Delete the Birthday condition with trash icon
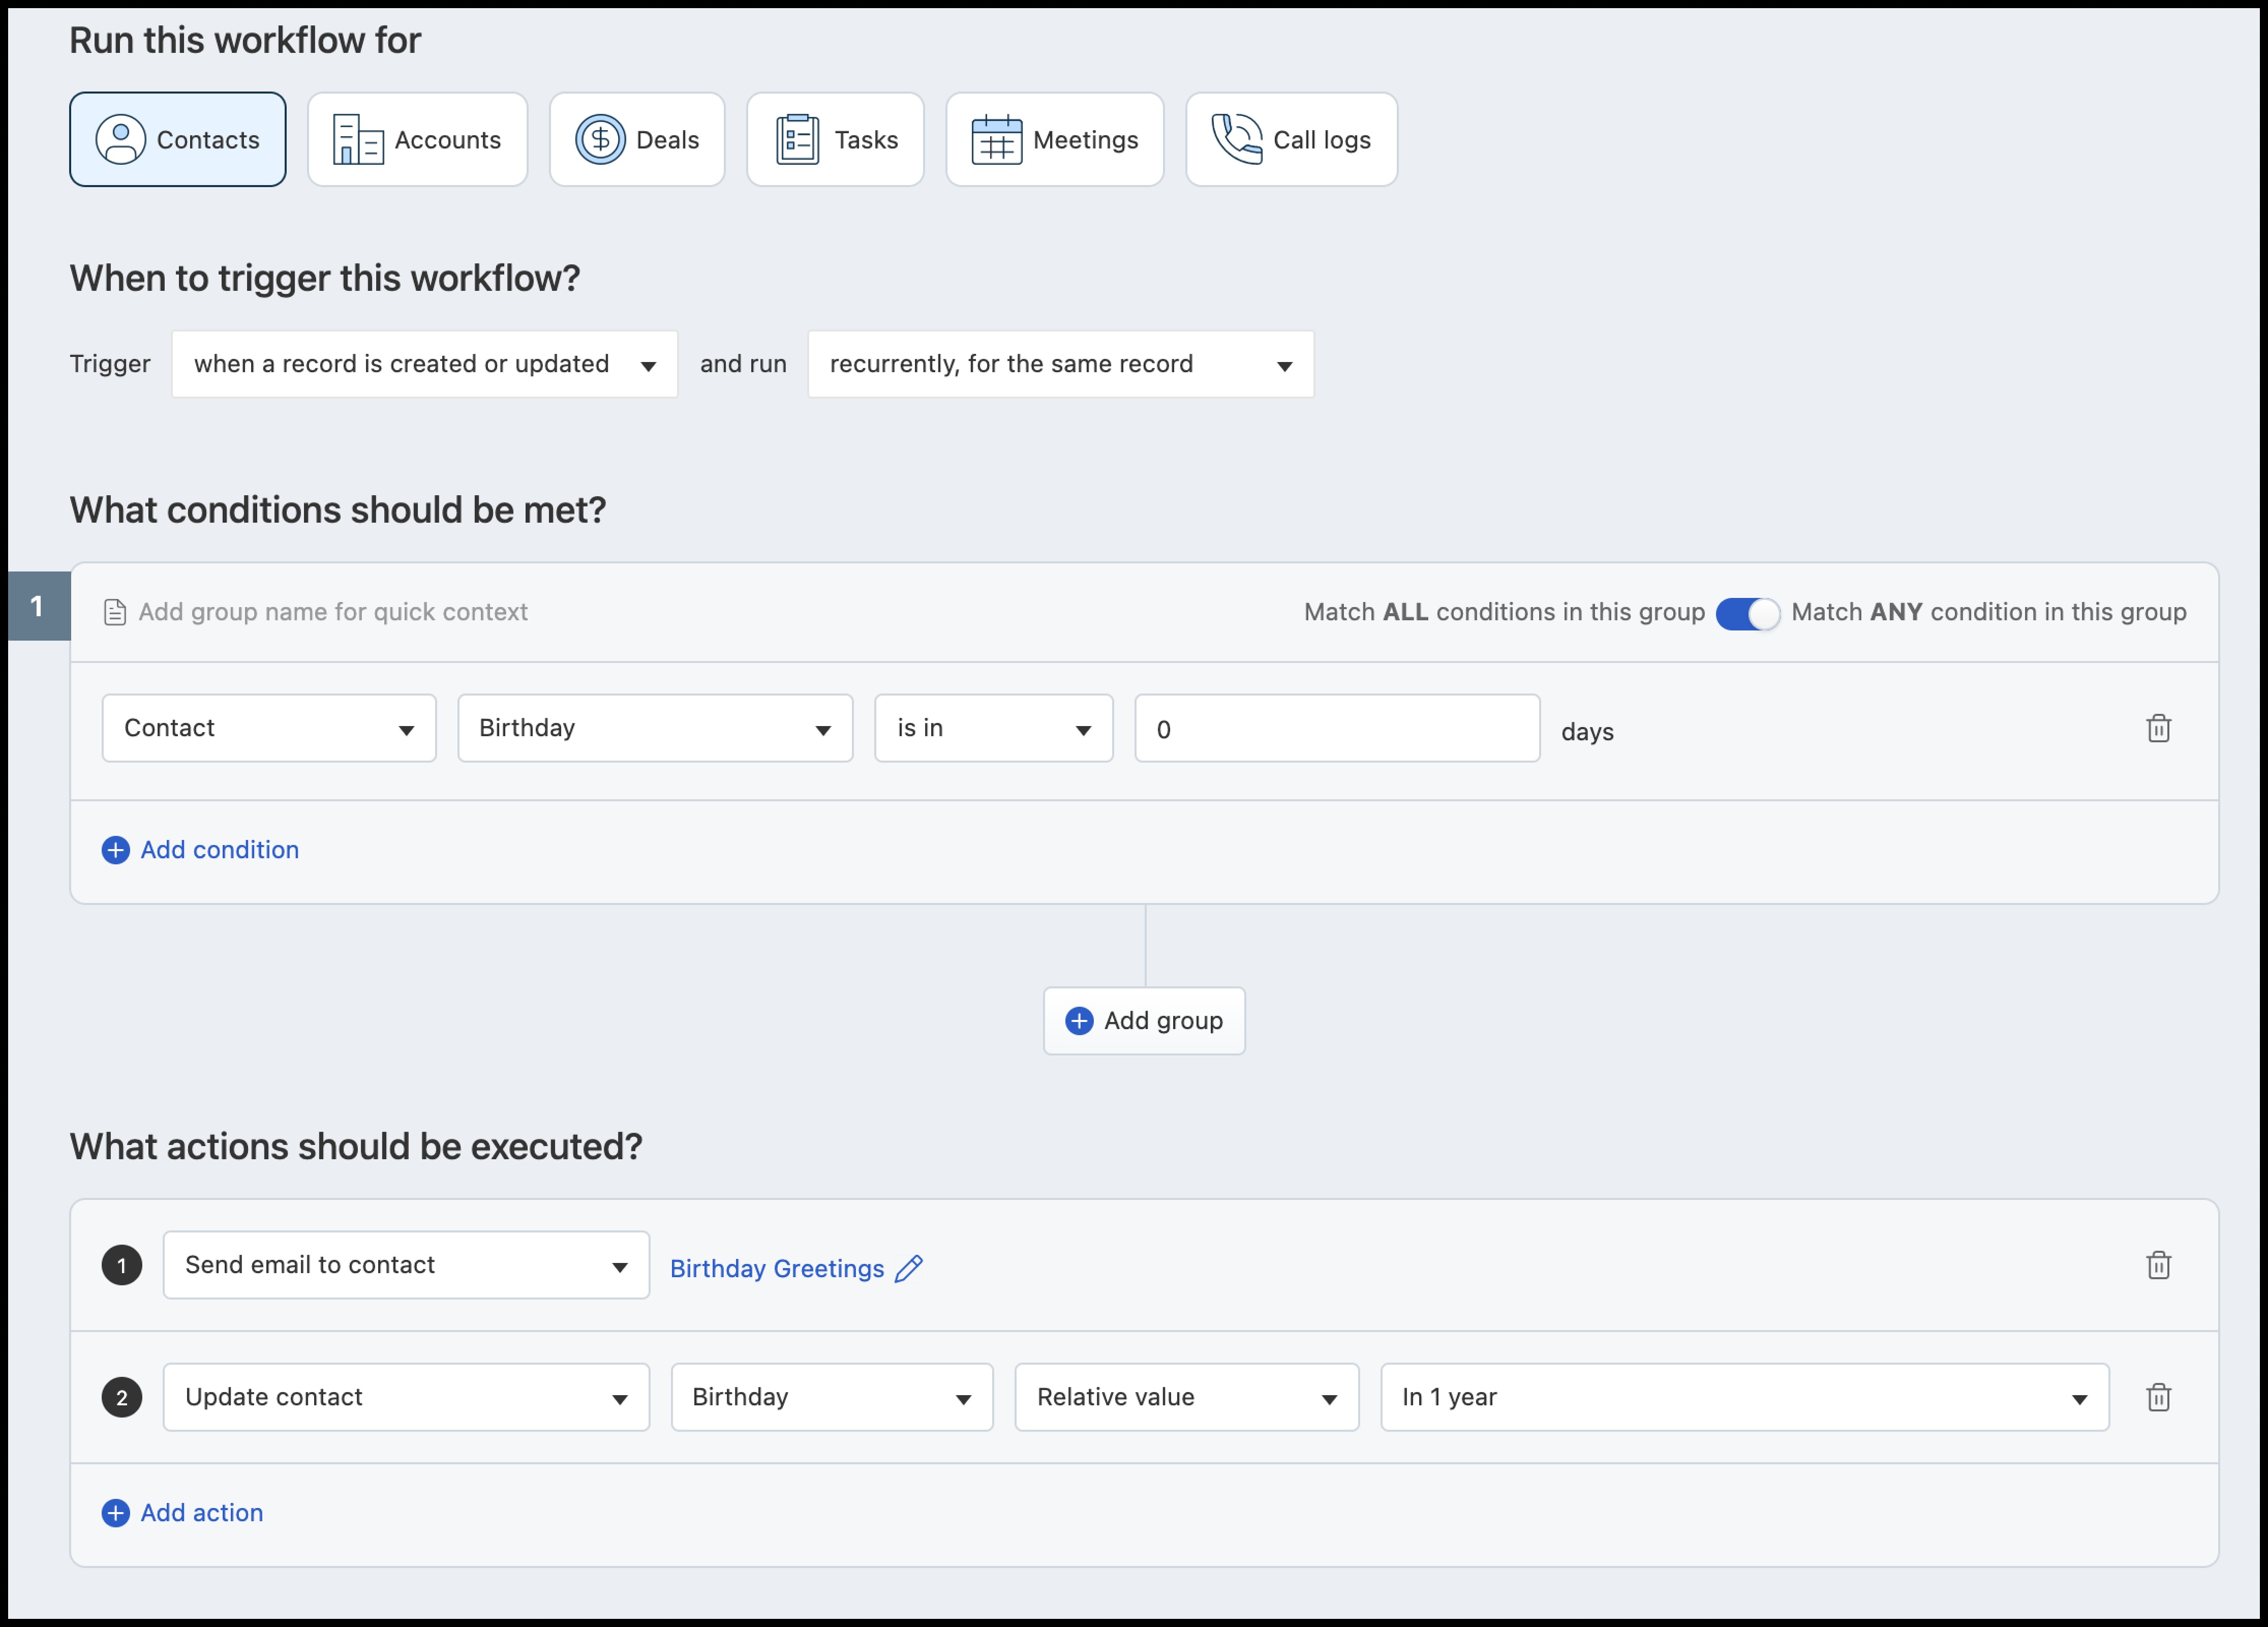The height and width of the screenshot is (1627, 2268). point(2158,729)
